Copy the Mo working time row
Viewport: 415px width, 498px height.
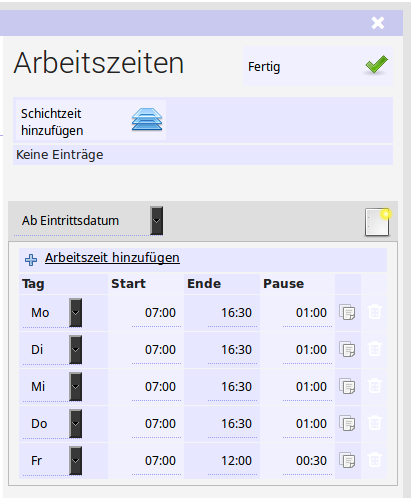coord(347,313)
